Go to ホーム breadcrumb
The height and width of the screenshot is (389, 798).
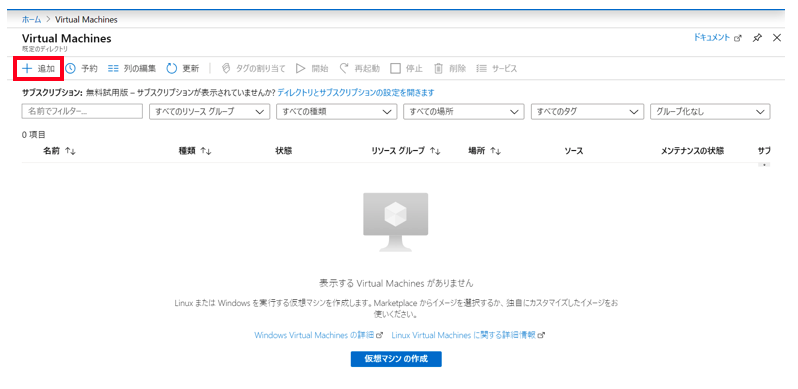coord(32,20)
